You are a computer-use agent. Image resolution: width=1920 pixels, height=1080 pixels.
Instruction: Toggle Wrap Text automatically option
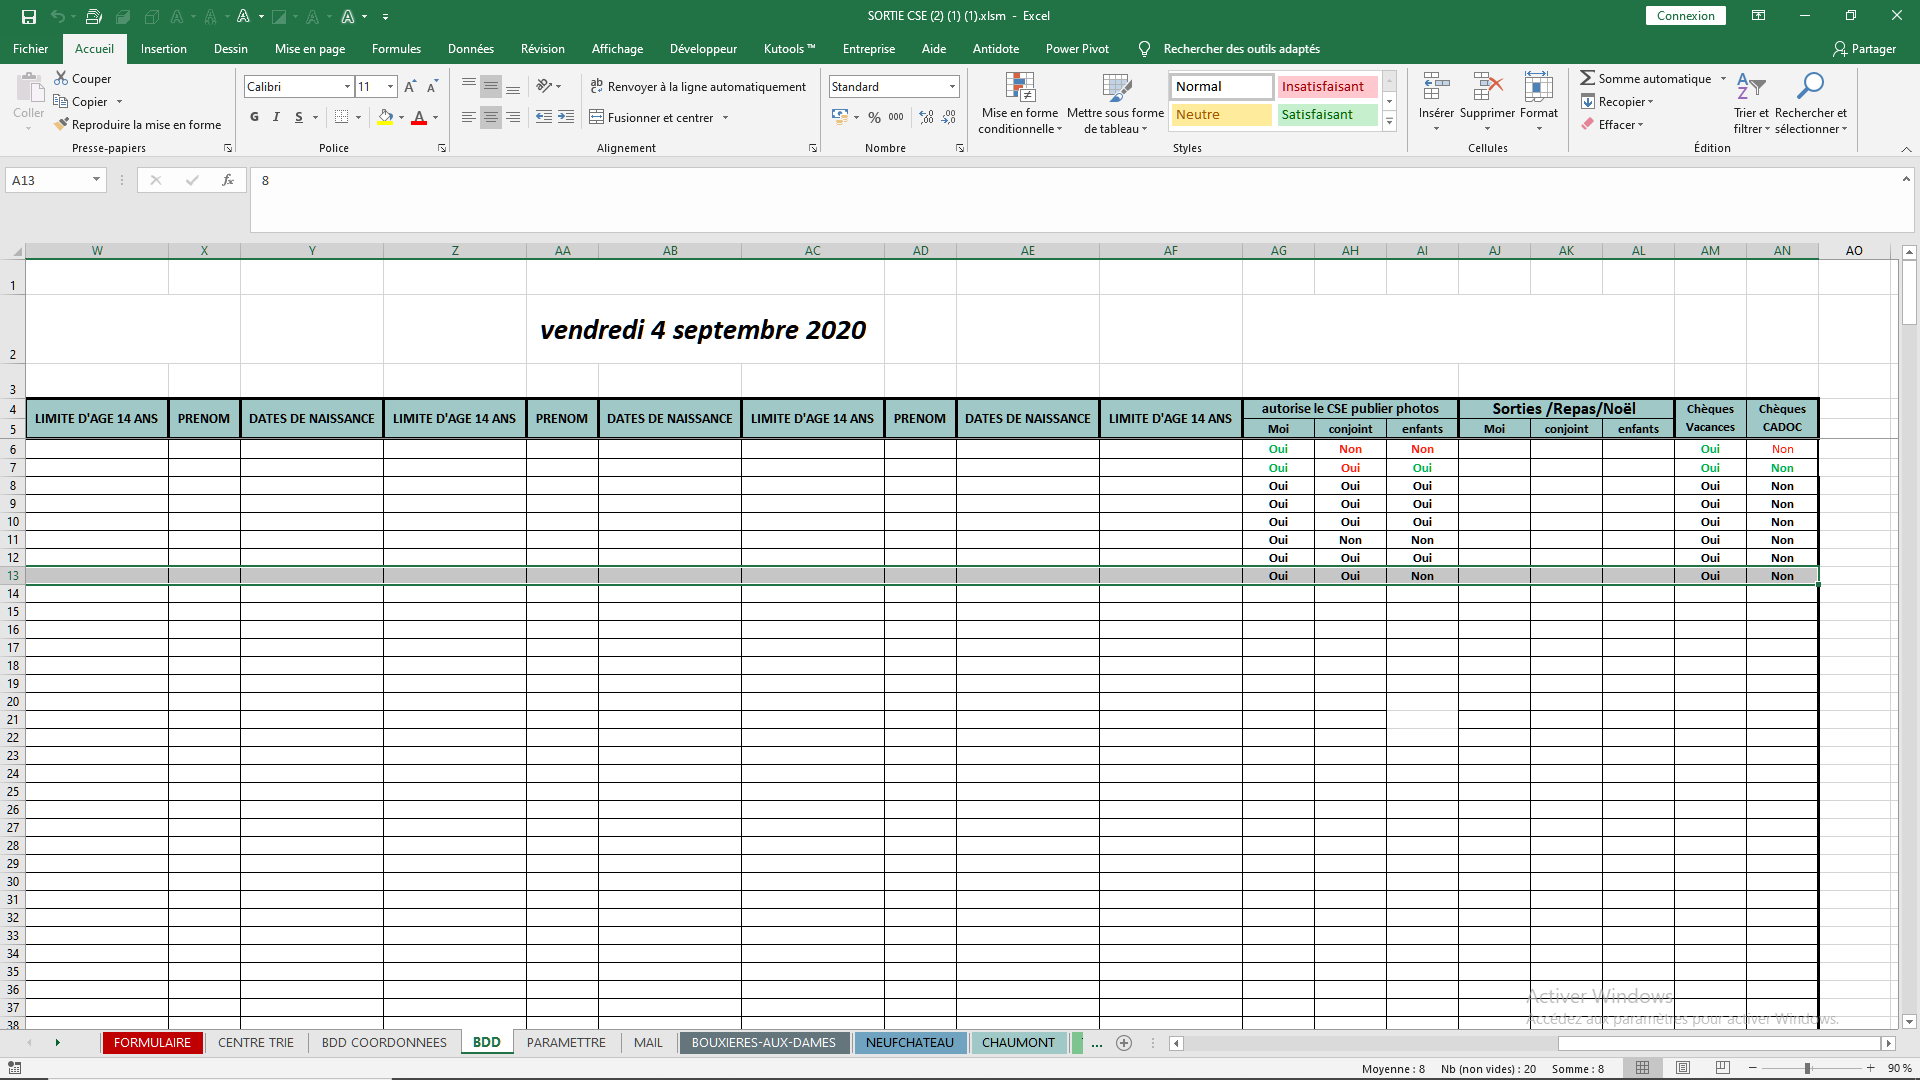coord(698,87)
